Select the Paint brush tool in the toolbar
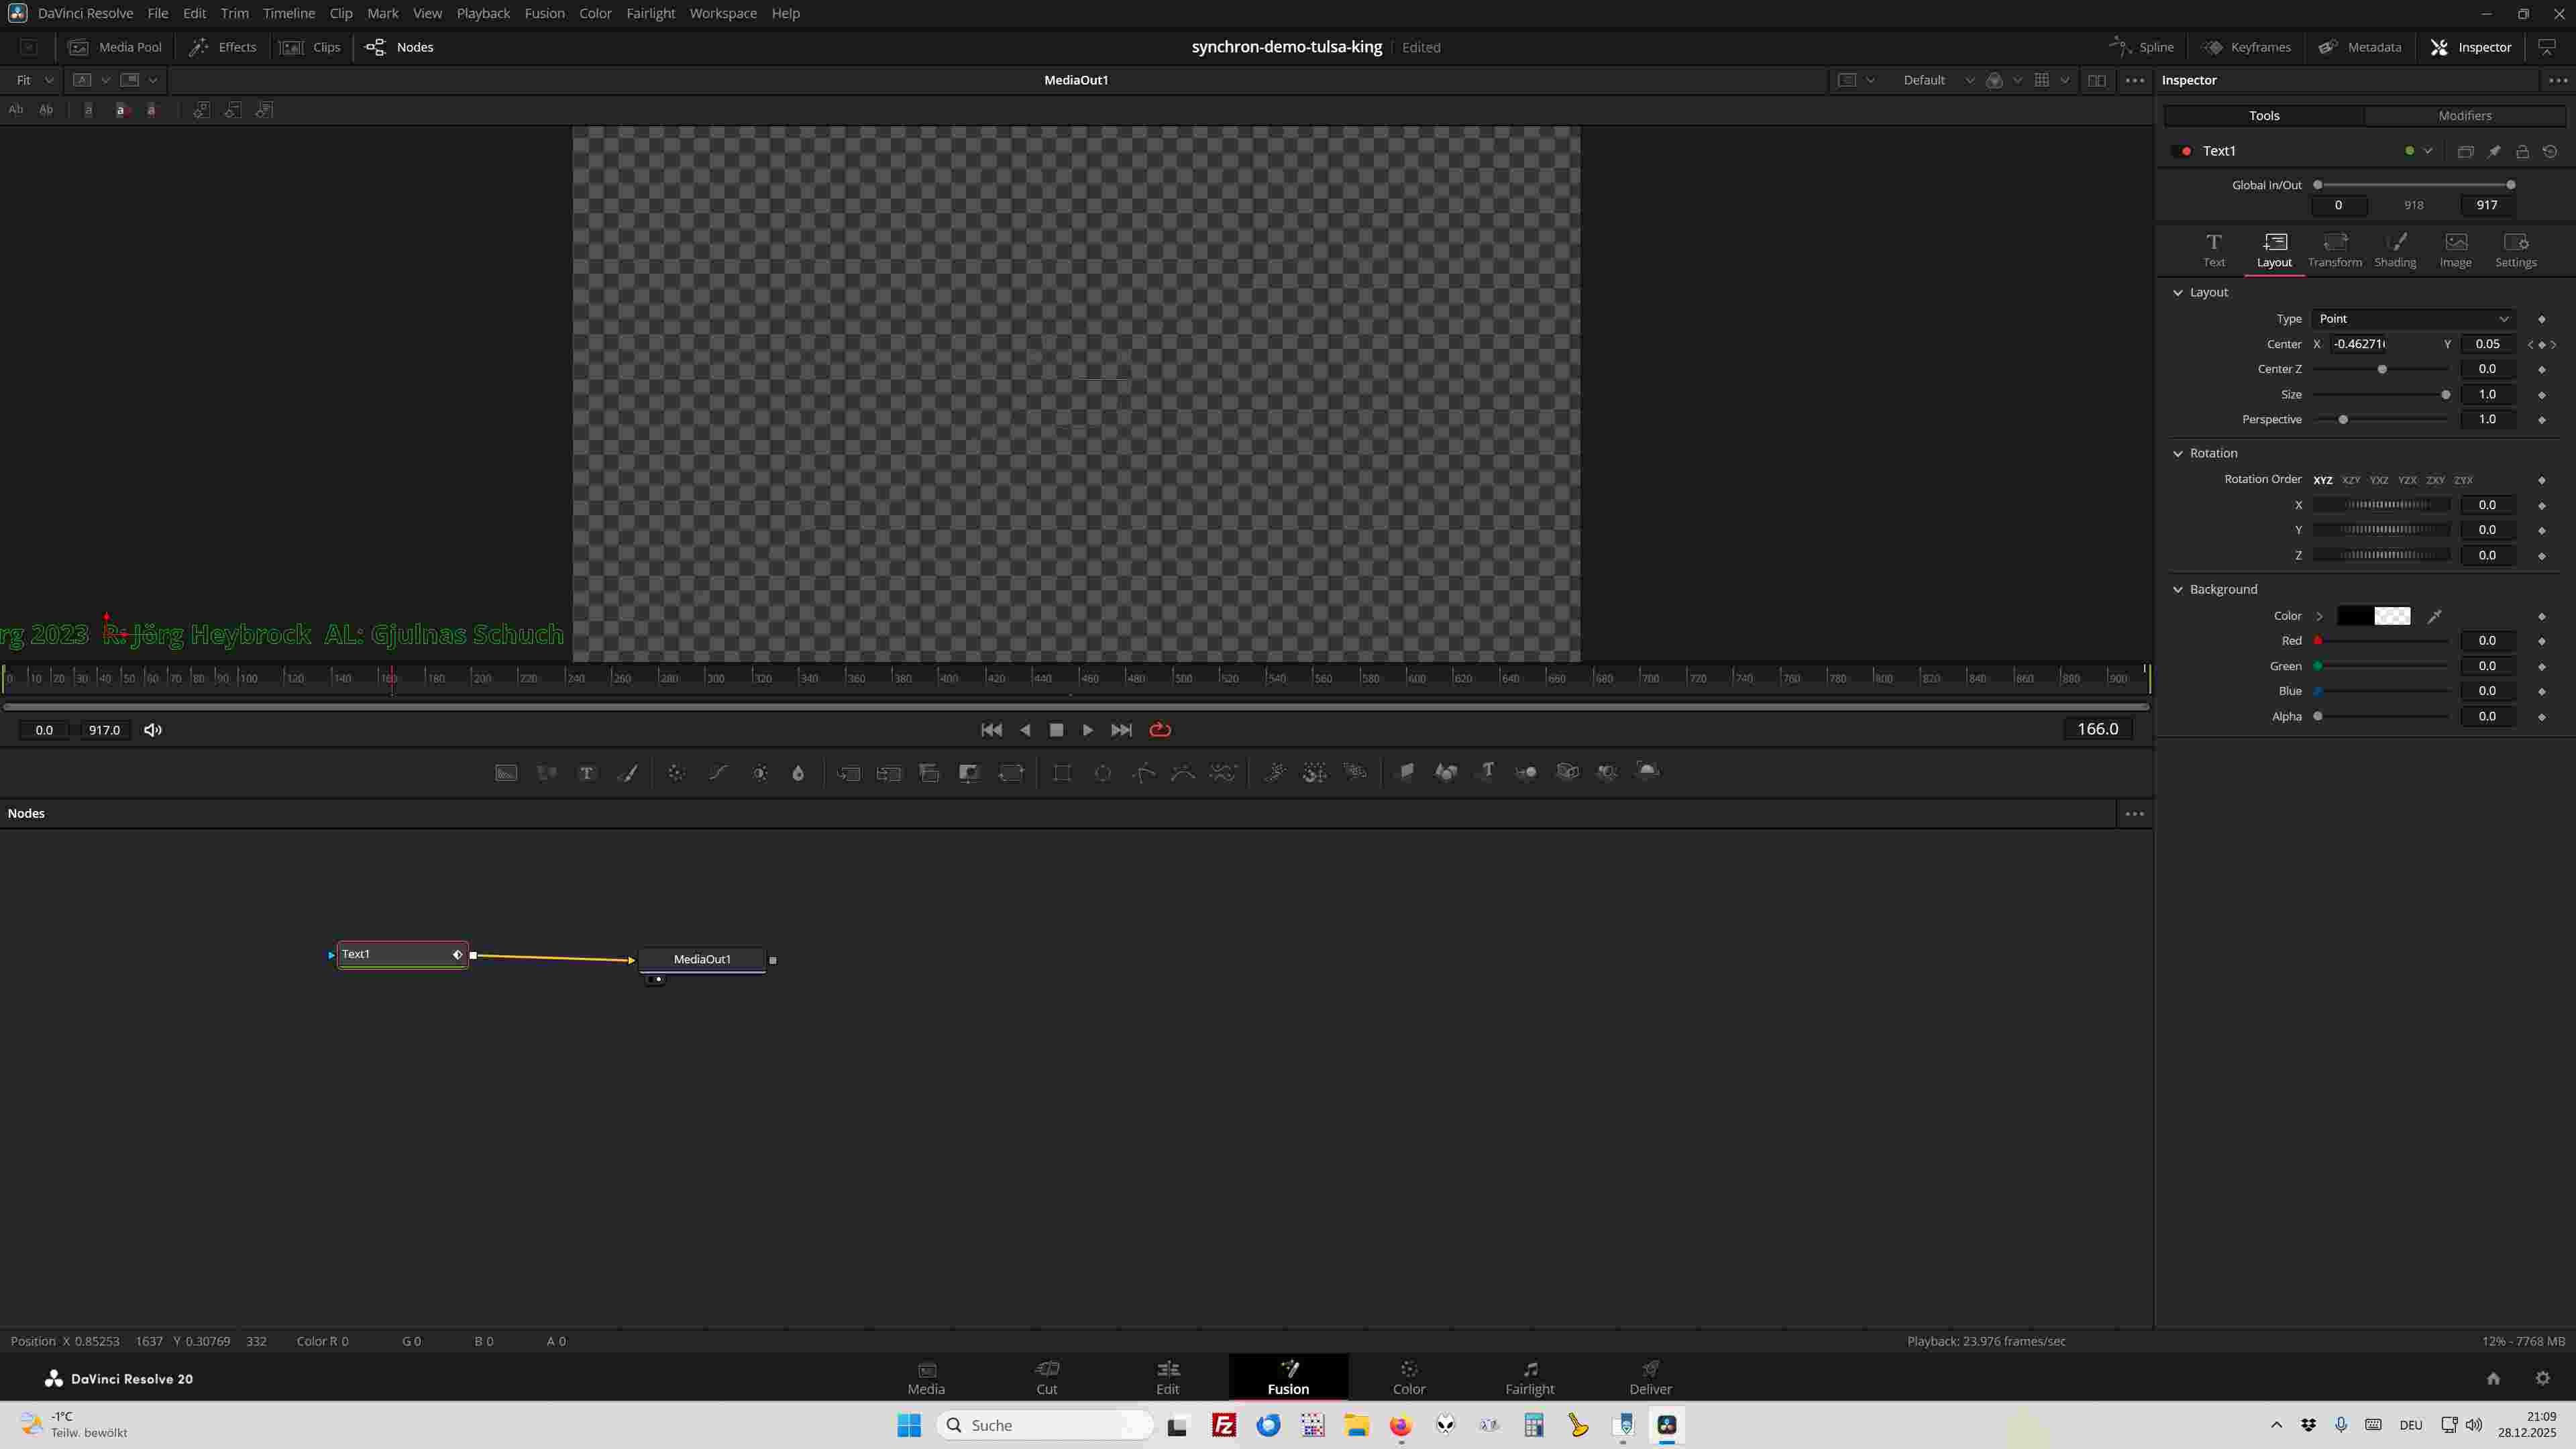The height and width of the screenshot is (1449, 2576). (628, 772)
